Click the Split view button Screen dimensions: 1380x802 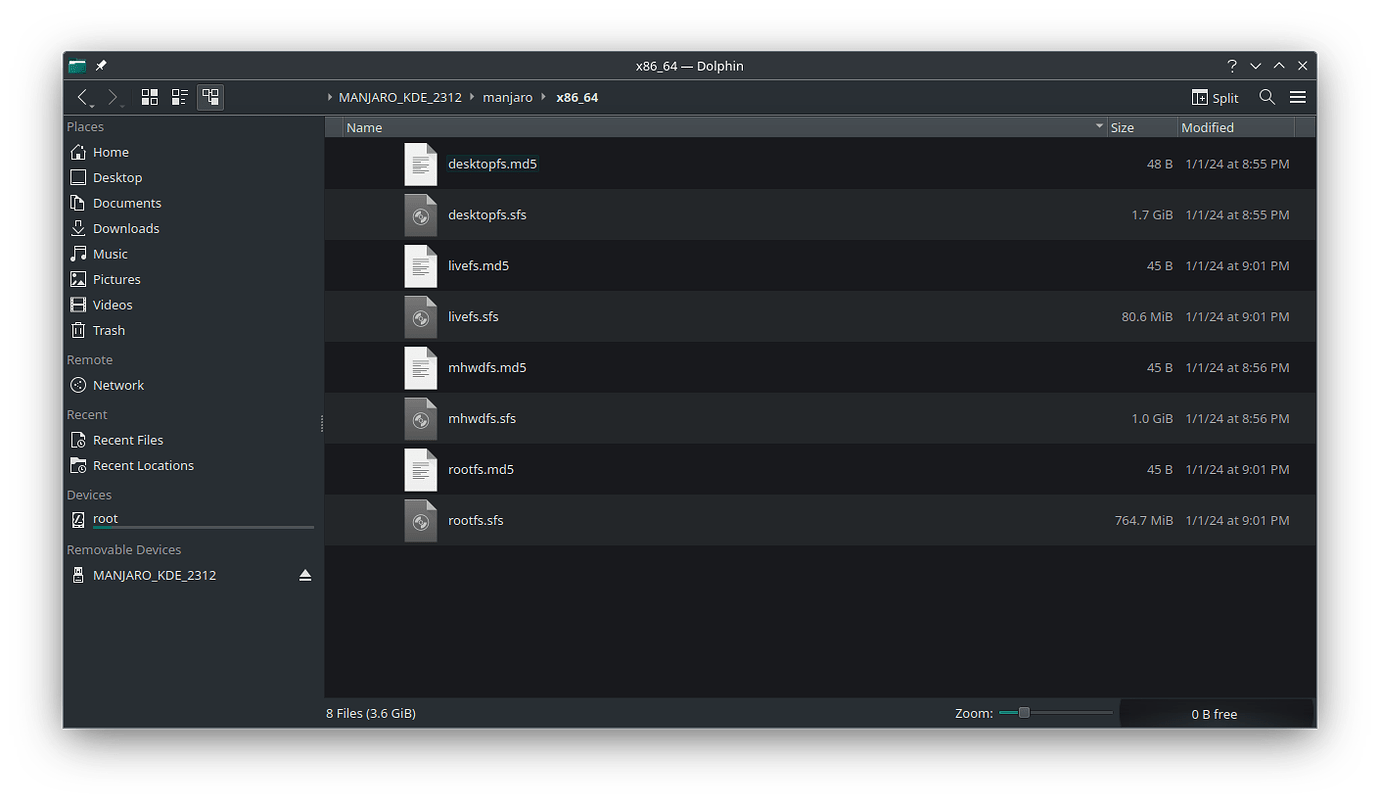(x=1215, y=97)
